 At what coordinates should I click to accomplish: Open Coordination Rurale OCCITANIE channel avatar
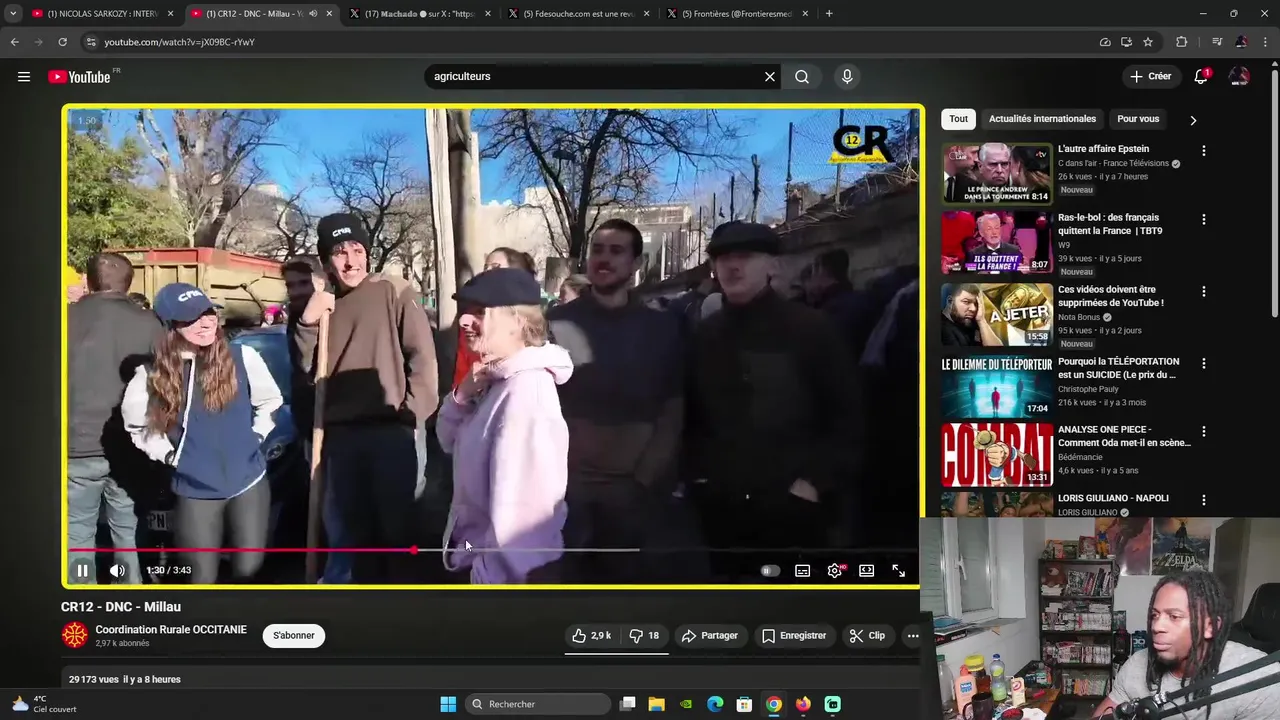click(x=74, y=635)
